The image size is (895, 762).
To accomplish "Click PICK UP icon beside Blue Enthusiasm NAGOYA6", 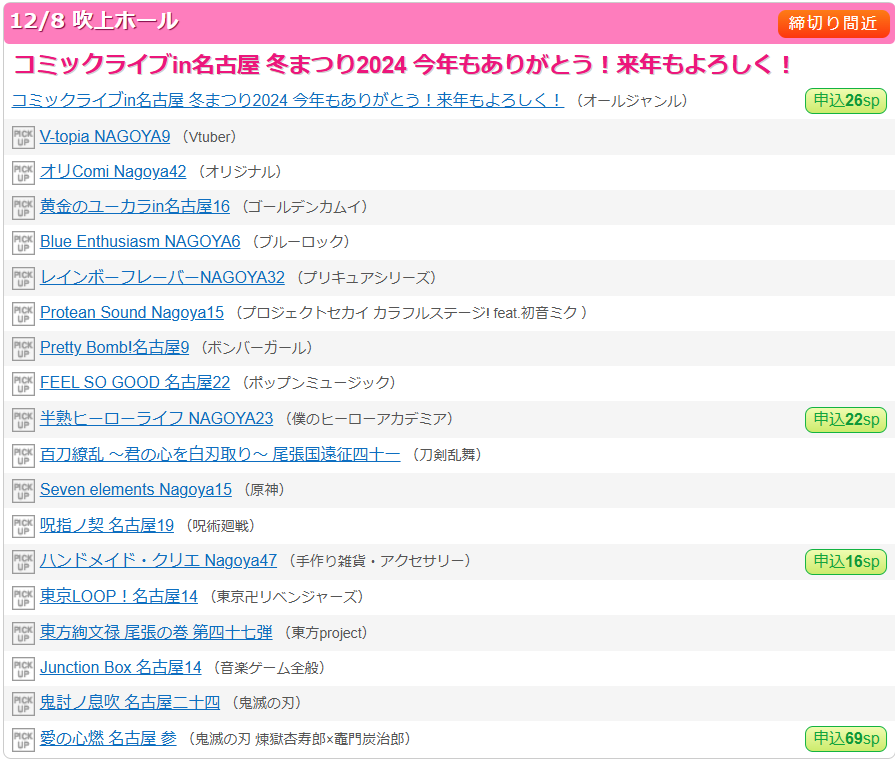I will click(23, 243).
